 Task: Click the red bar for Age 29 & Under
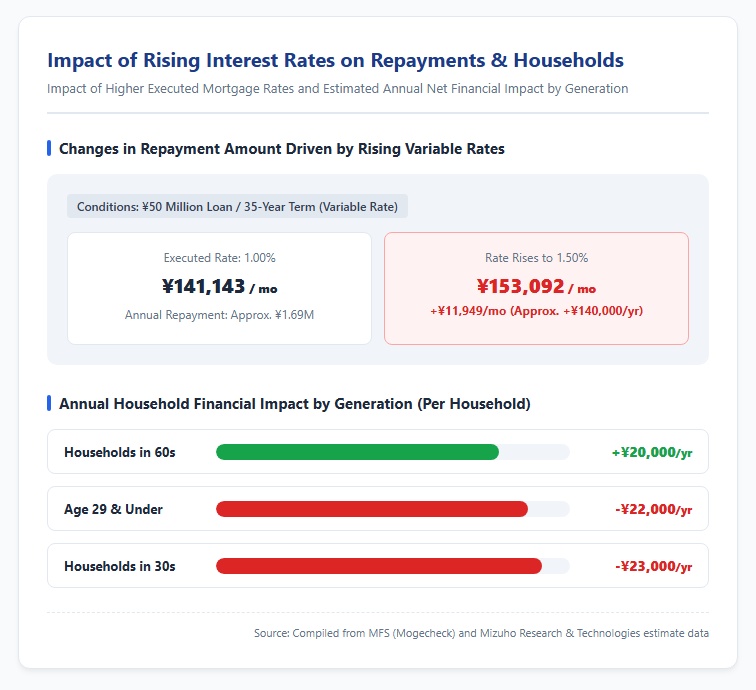372,509
